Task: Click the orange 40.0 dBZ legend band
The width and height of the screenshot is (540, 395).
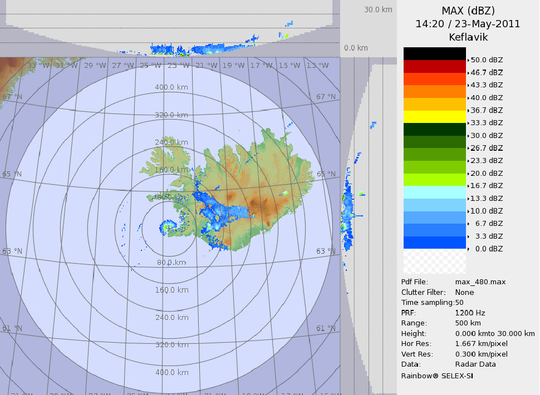Action: coord(435,92)
